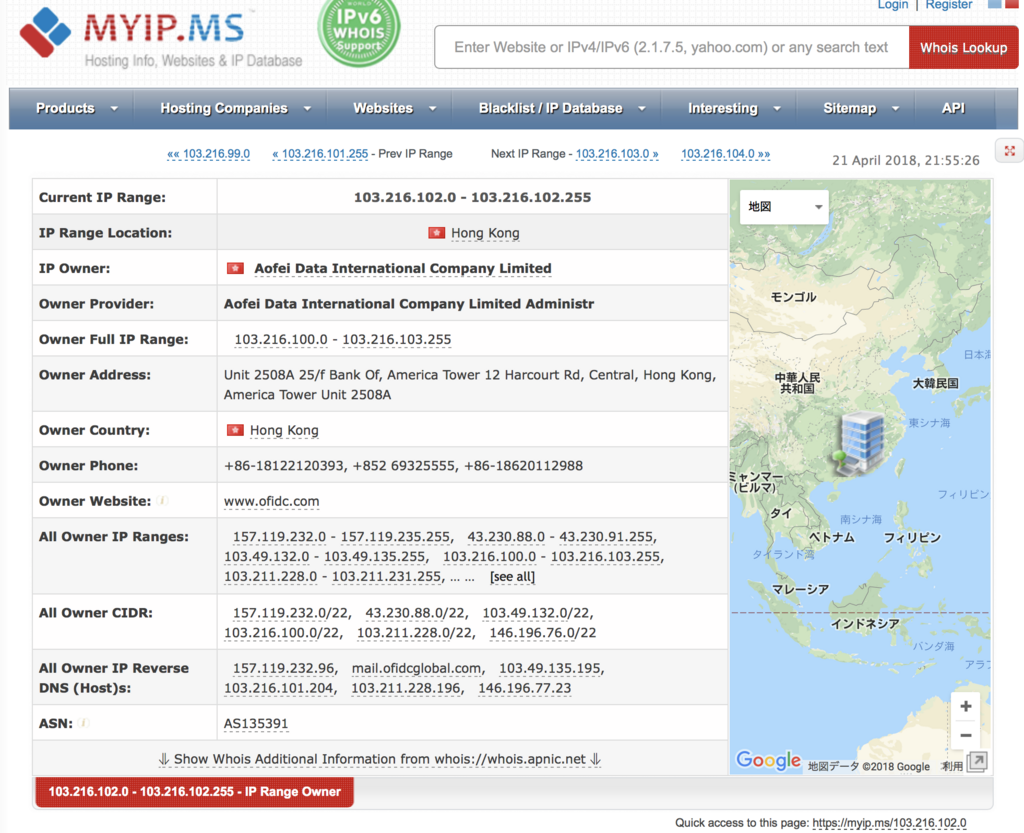Open reverse DNS IP 146.196.77.23
The width and height of the screenshot is (1024, 833).
pos(524,688)
